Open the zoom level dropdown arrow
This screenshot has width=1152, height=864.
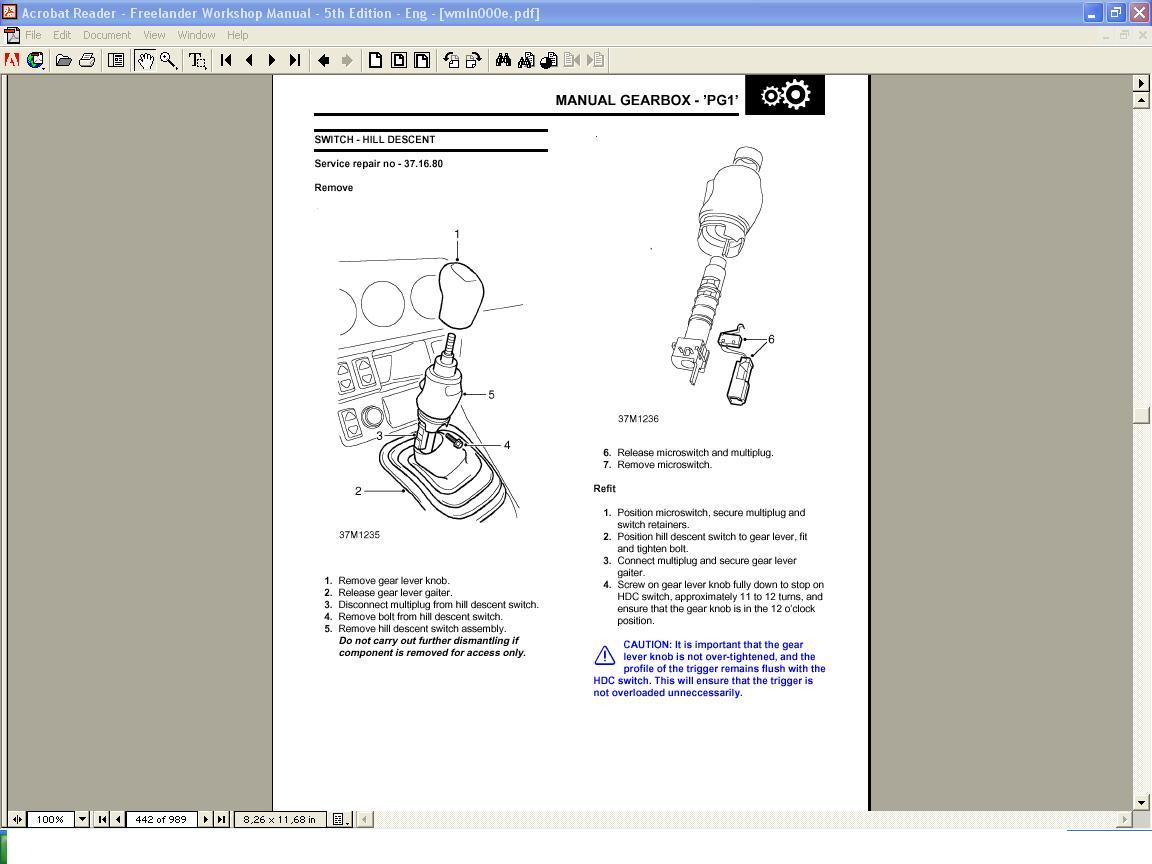[82, 819]
